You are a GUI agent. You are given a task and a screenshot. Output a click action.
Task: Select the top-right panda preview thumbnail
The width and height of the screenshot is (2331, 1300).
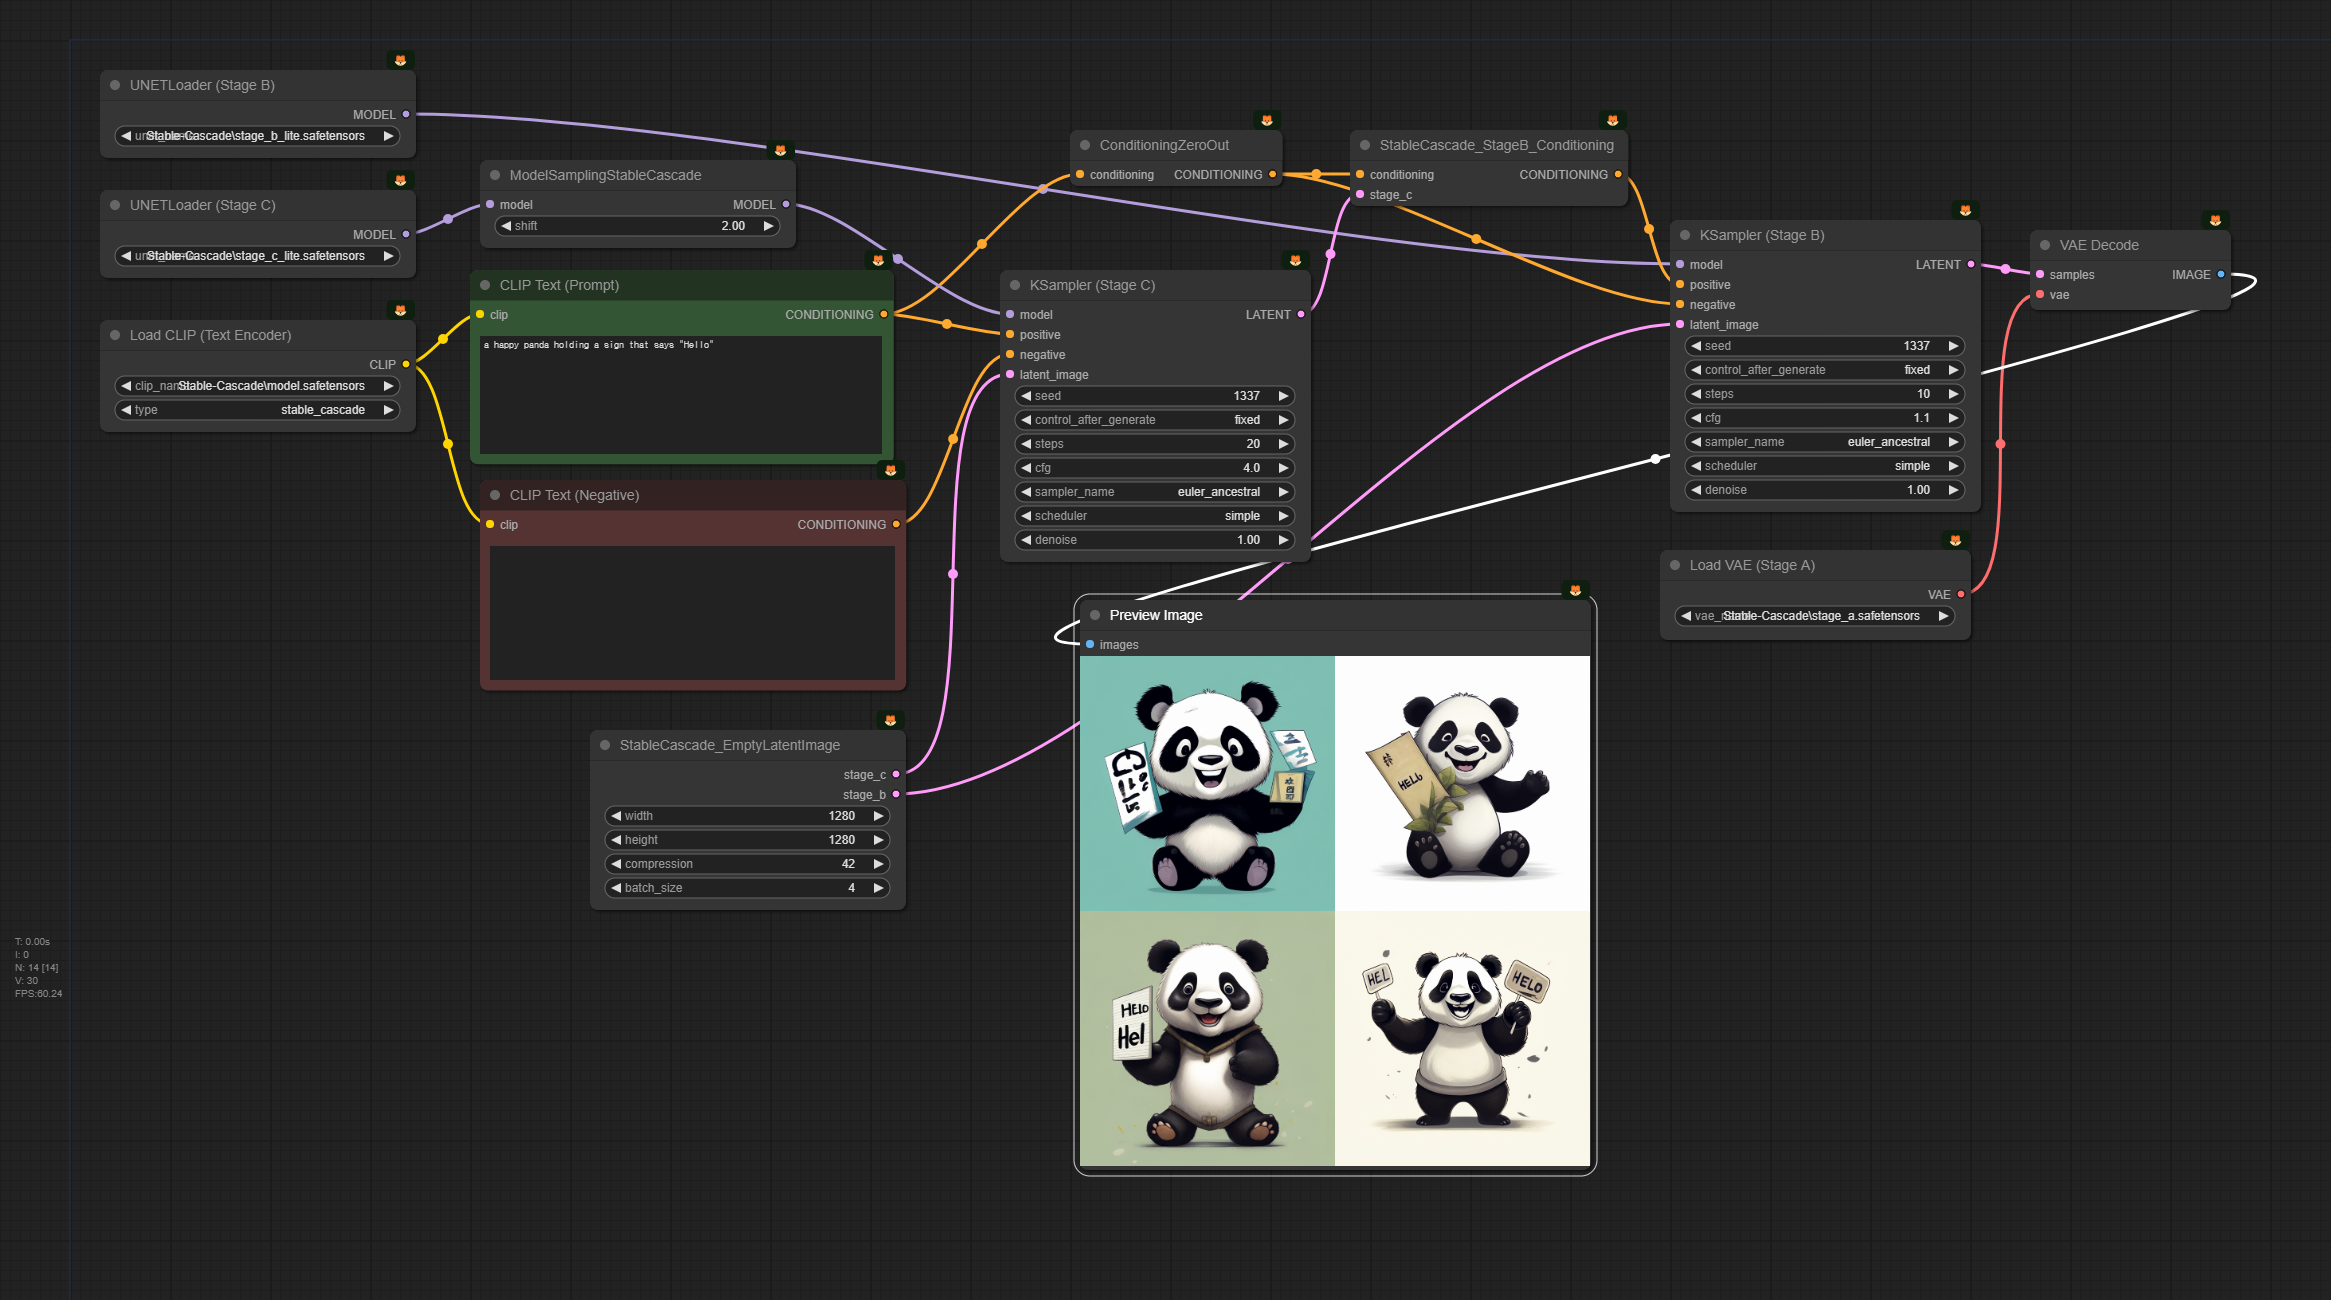point(1462,783)
